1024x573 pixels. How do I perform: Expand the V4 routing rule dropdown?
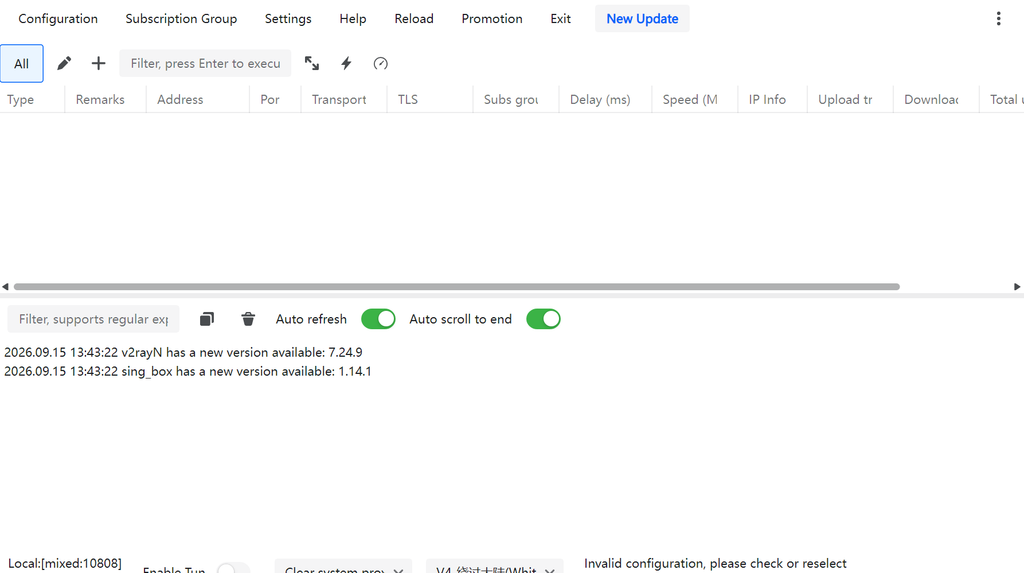[x=494, y=567]
